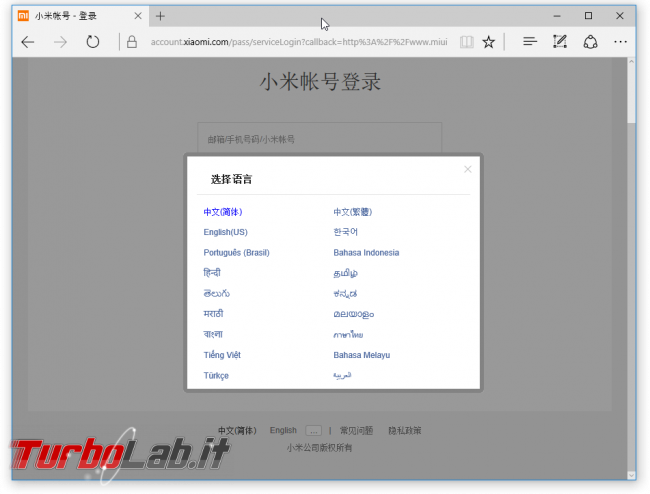Click the padlock security icon
650x494 pixels.
pos(132,42)
